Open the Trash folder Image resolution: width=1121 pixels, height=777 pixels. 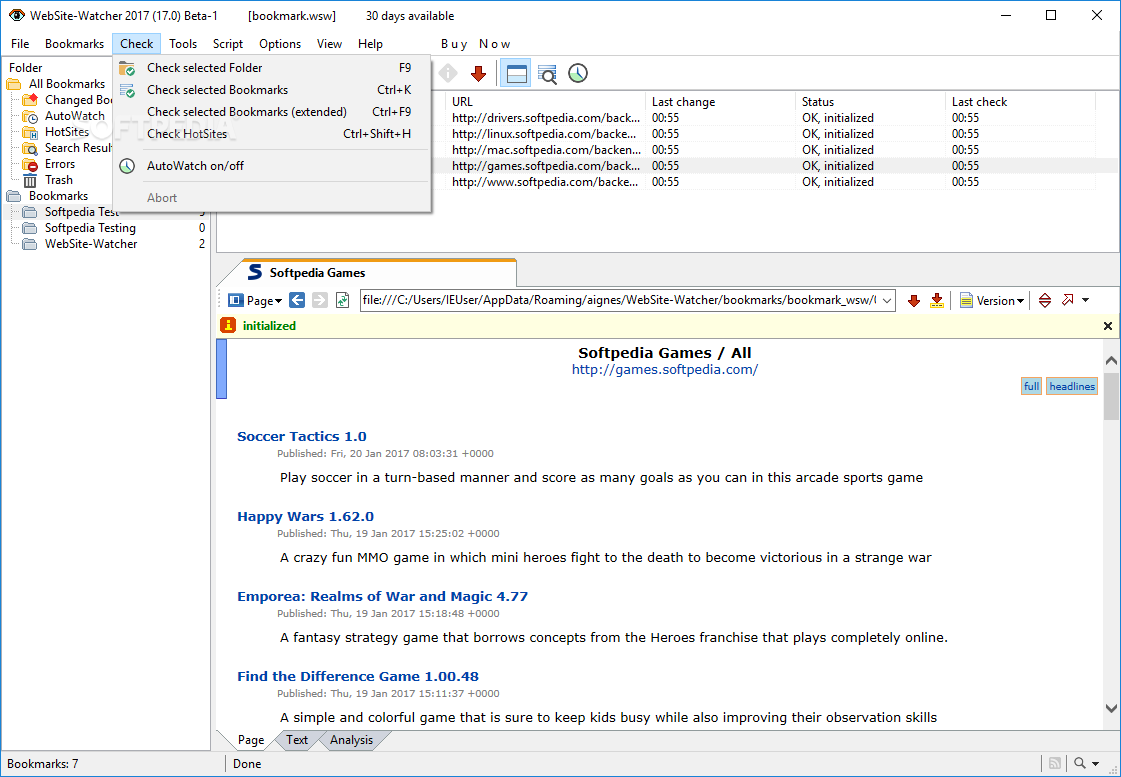click(59, 180)
